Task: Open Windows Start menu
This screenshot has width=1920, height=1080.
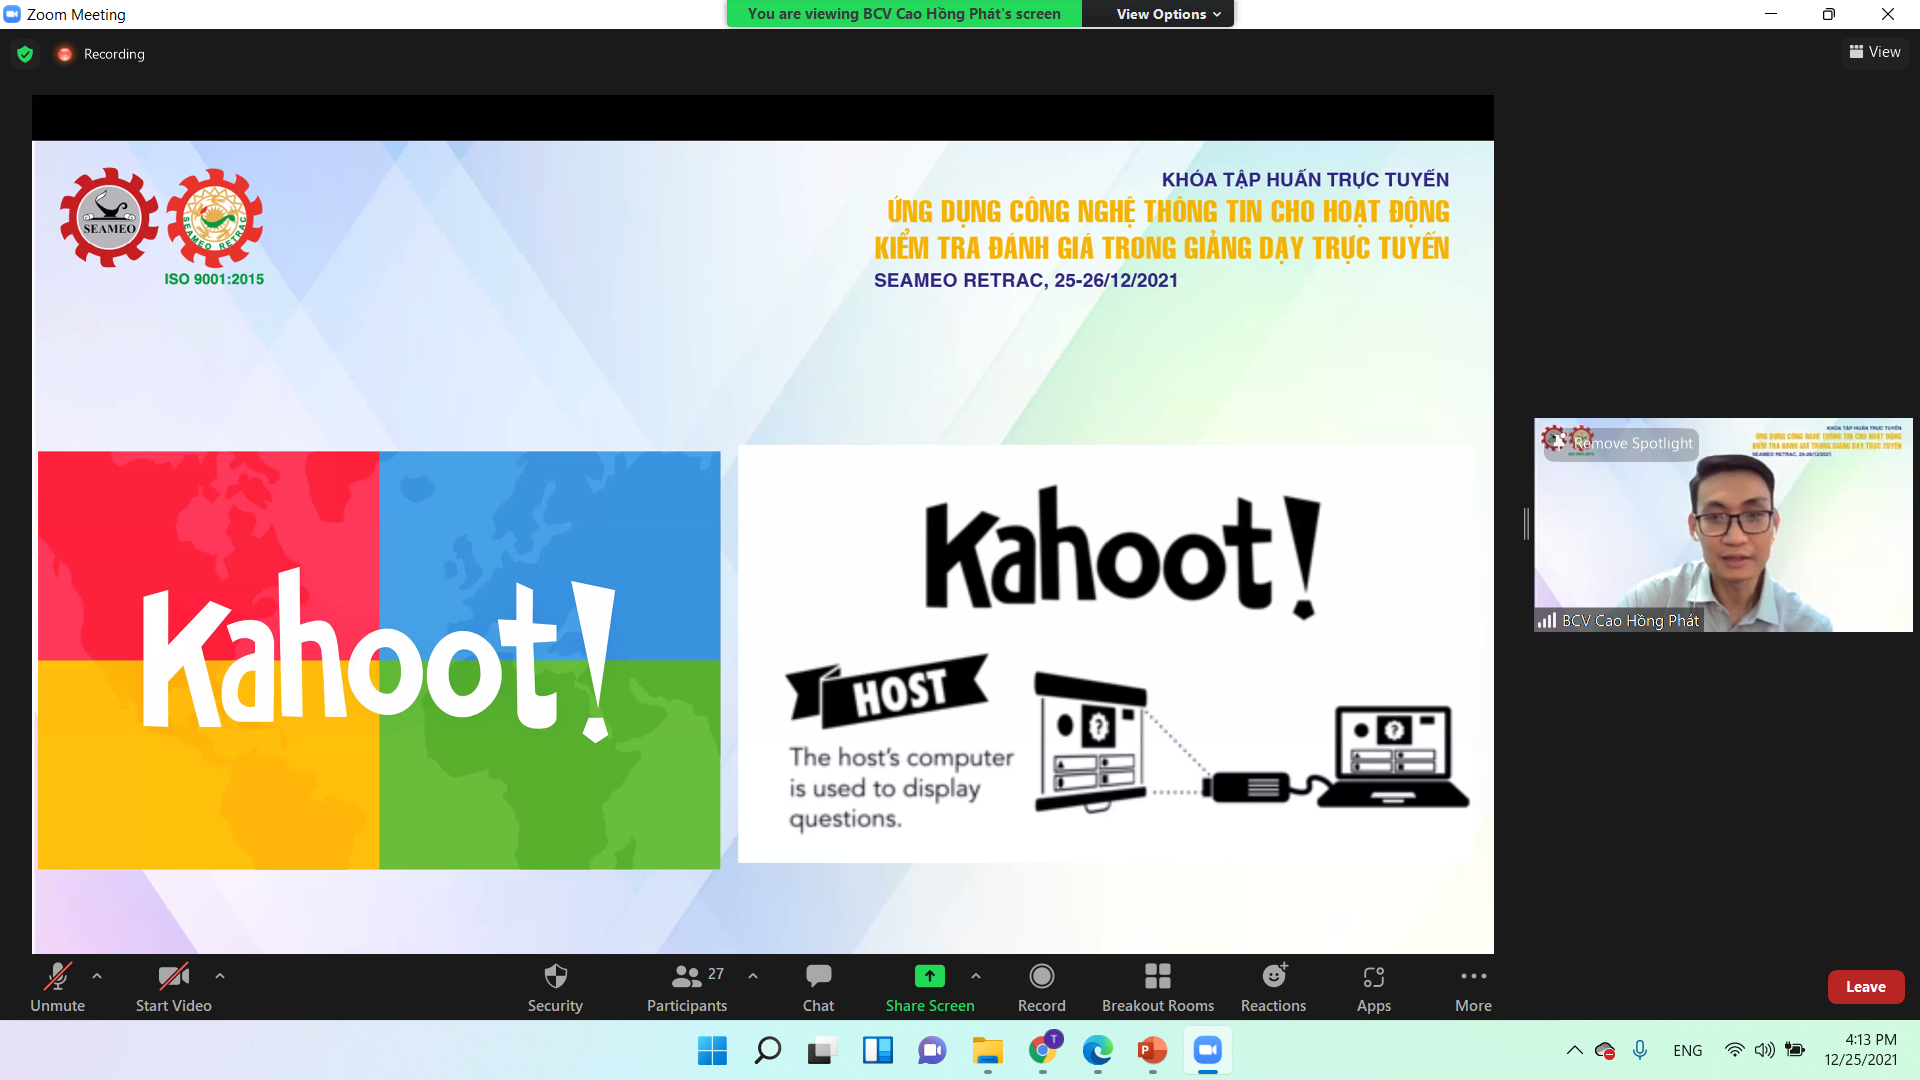Action: [x=712, y=1050]
